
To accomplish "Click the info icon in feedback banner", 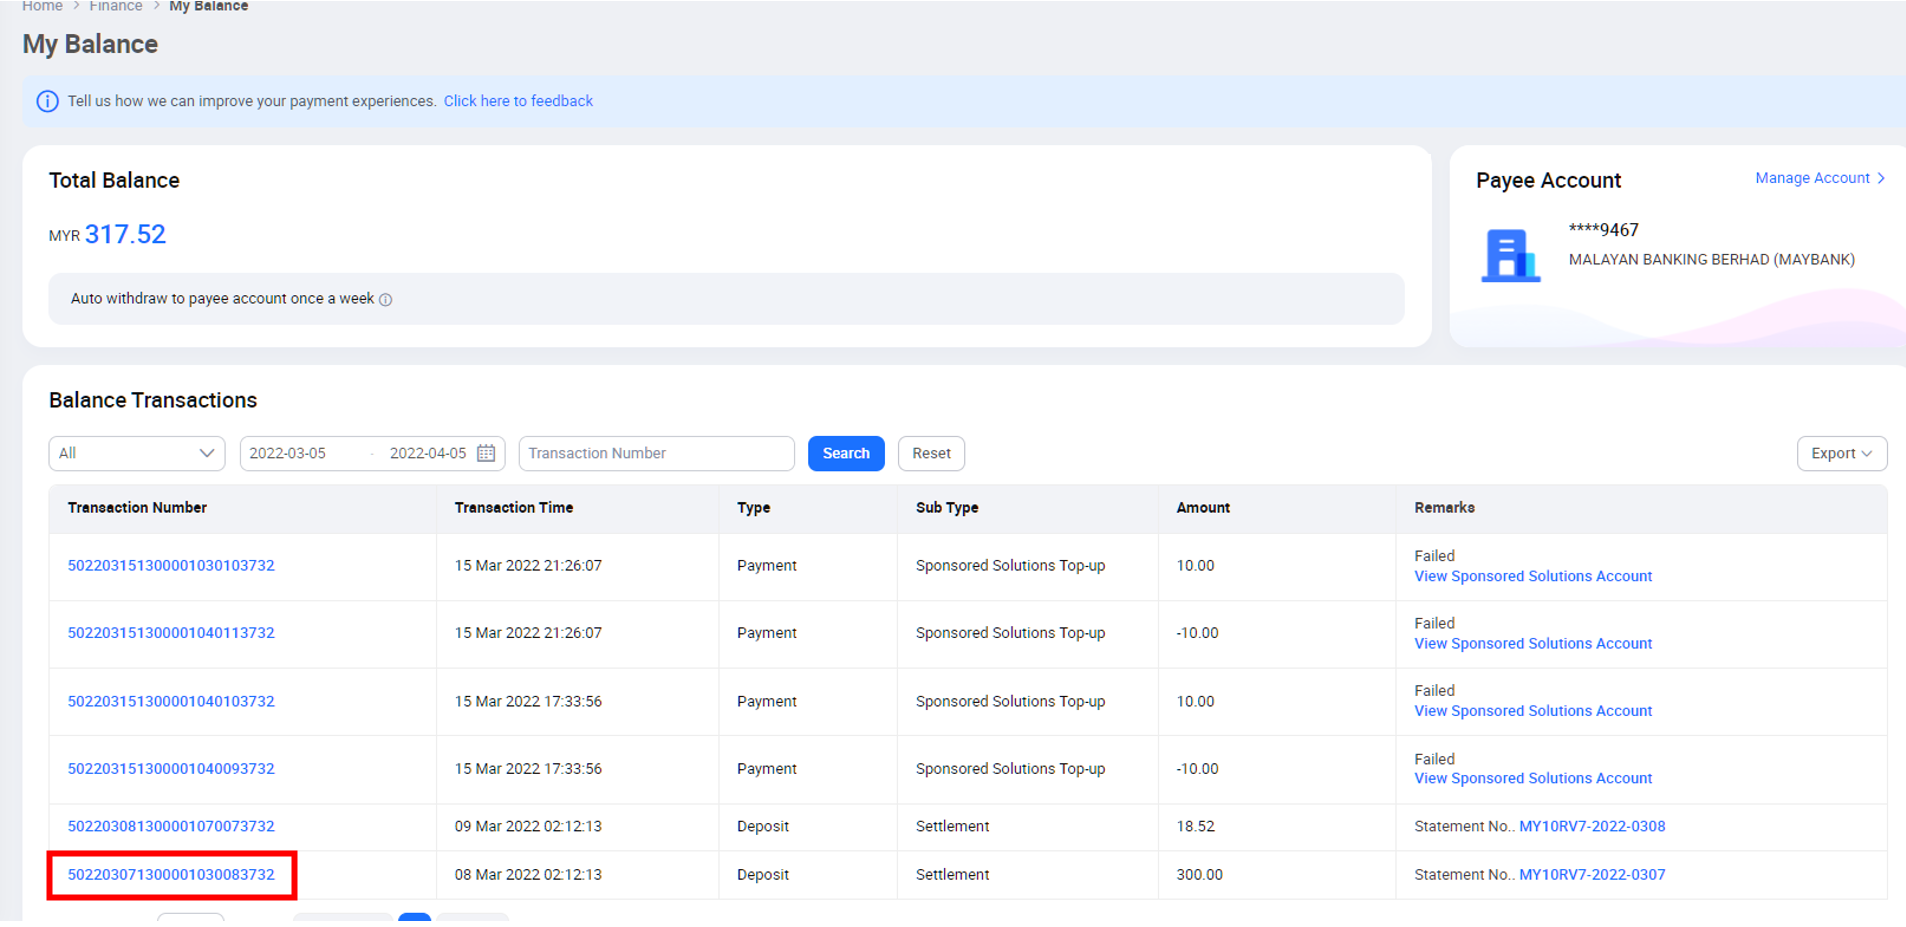I will tap(47, 101).
